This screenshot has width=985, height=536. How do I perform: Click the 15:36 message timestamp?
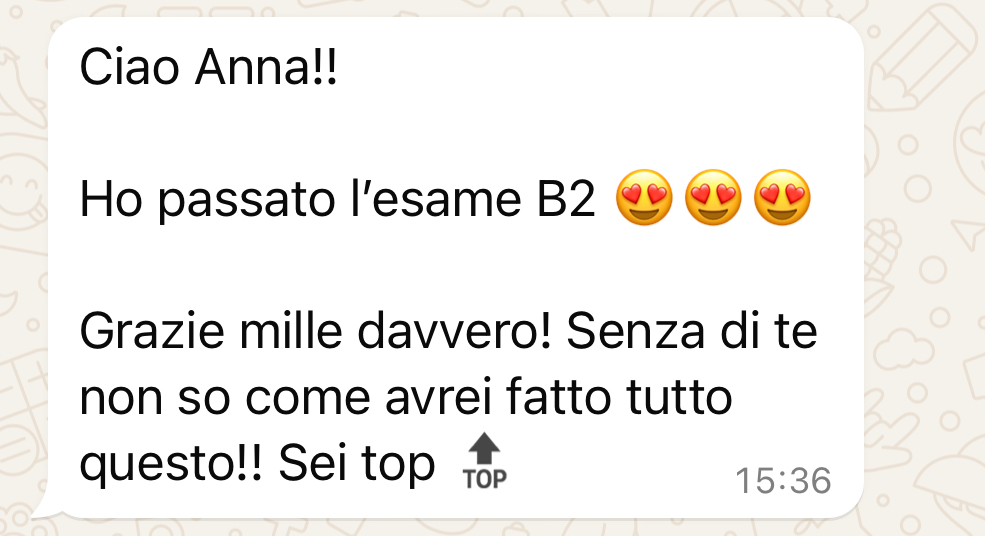click(x=783, y=481)
